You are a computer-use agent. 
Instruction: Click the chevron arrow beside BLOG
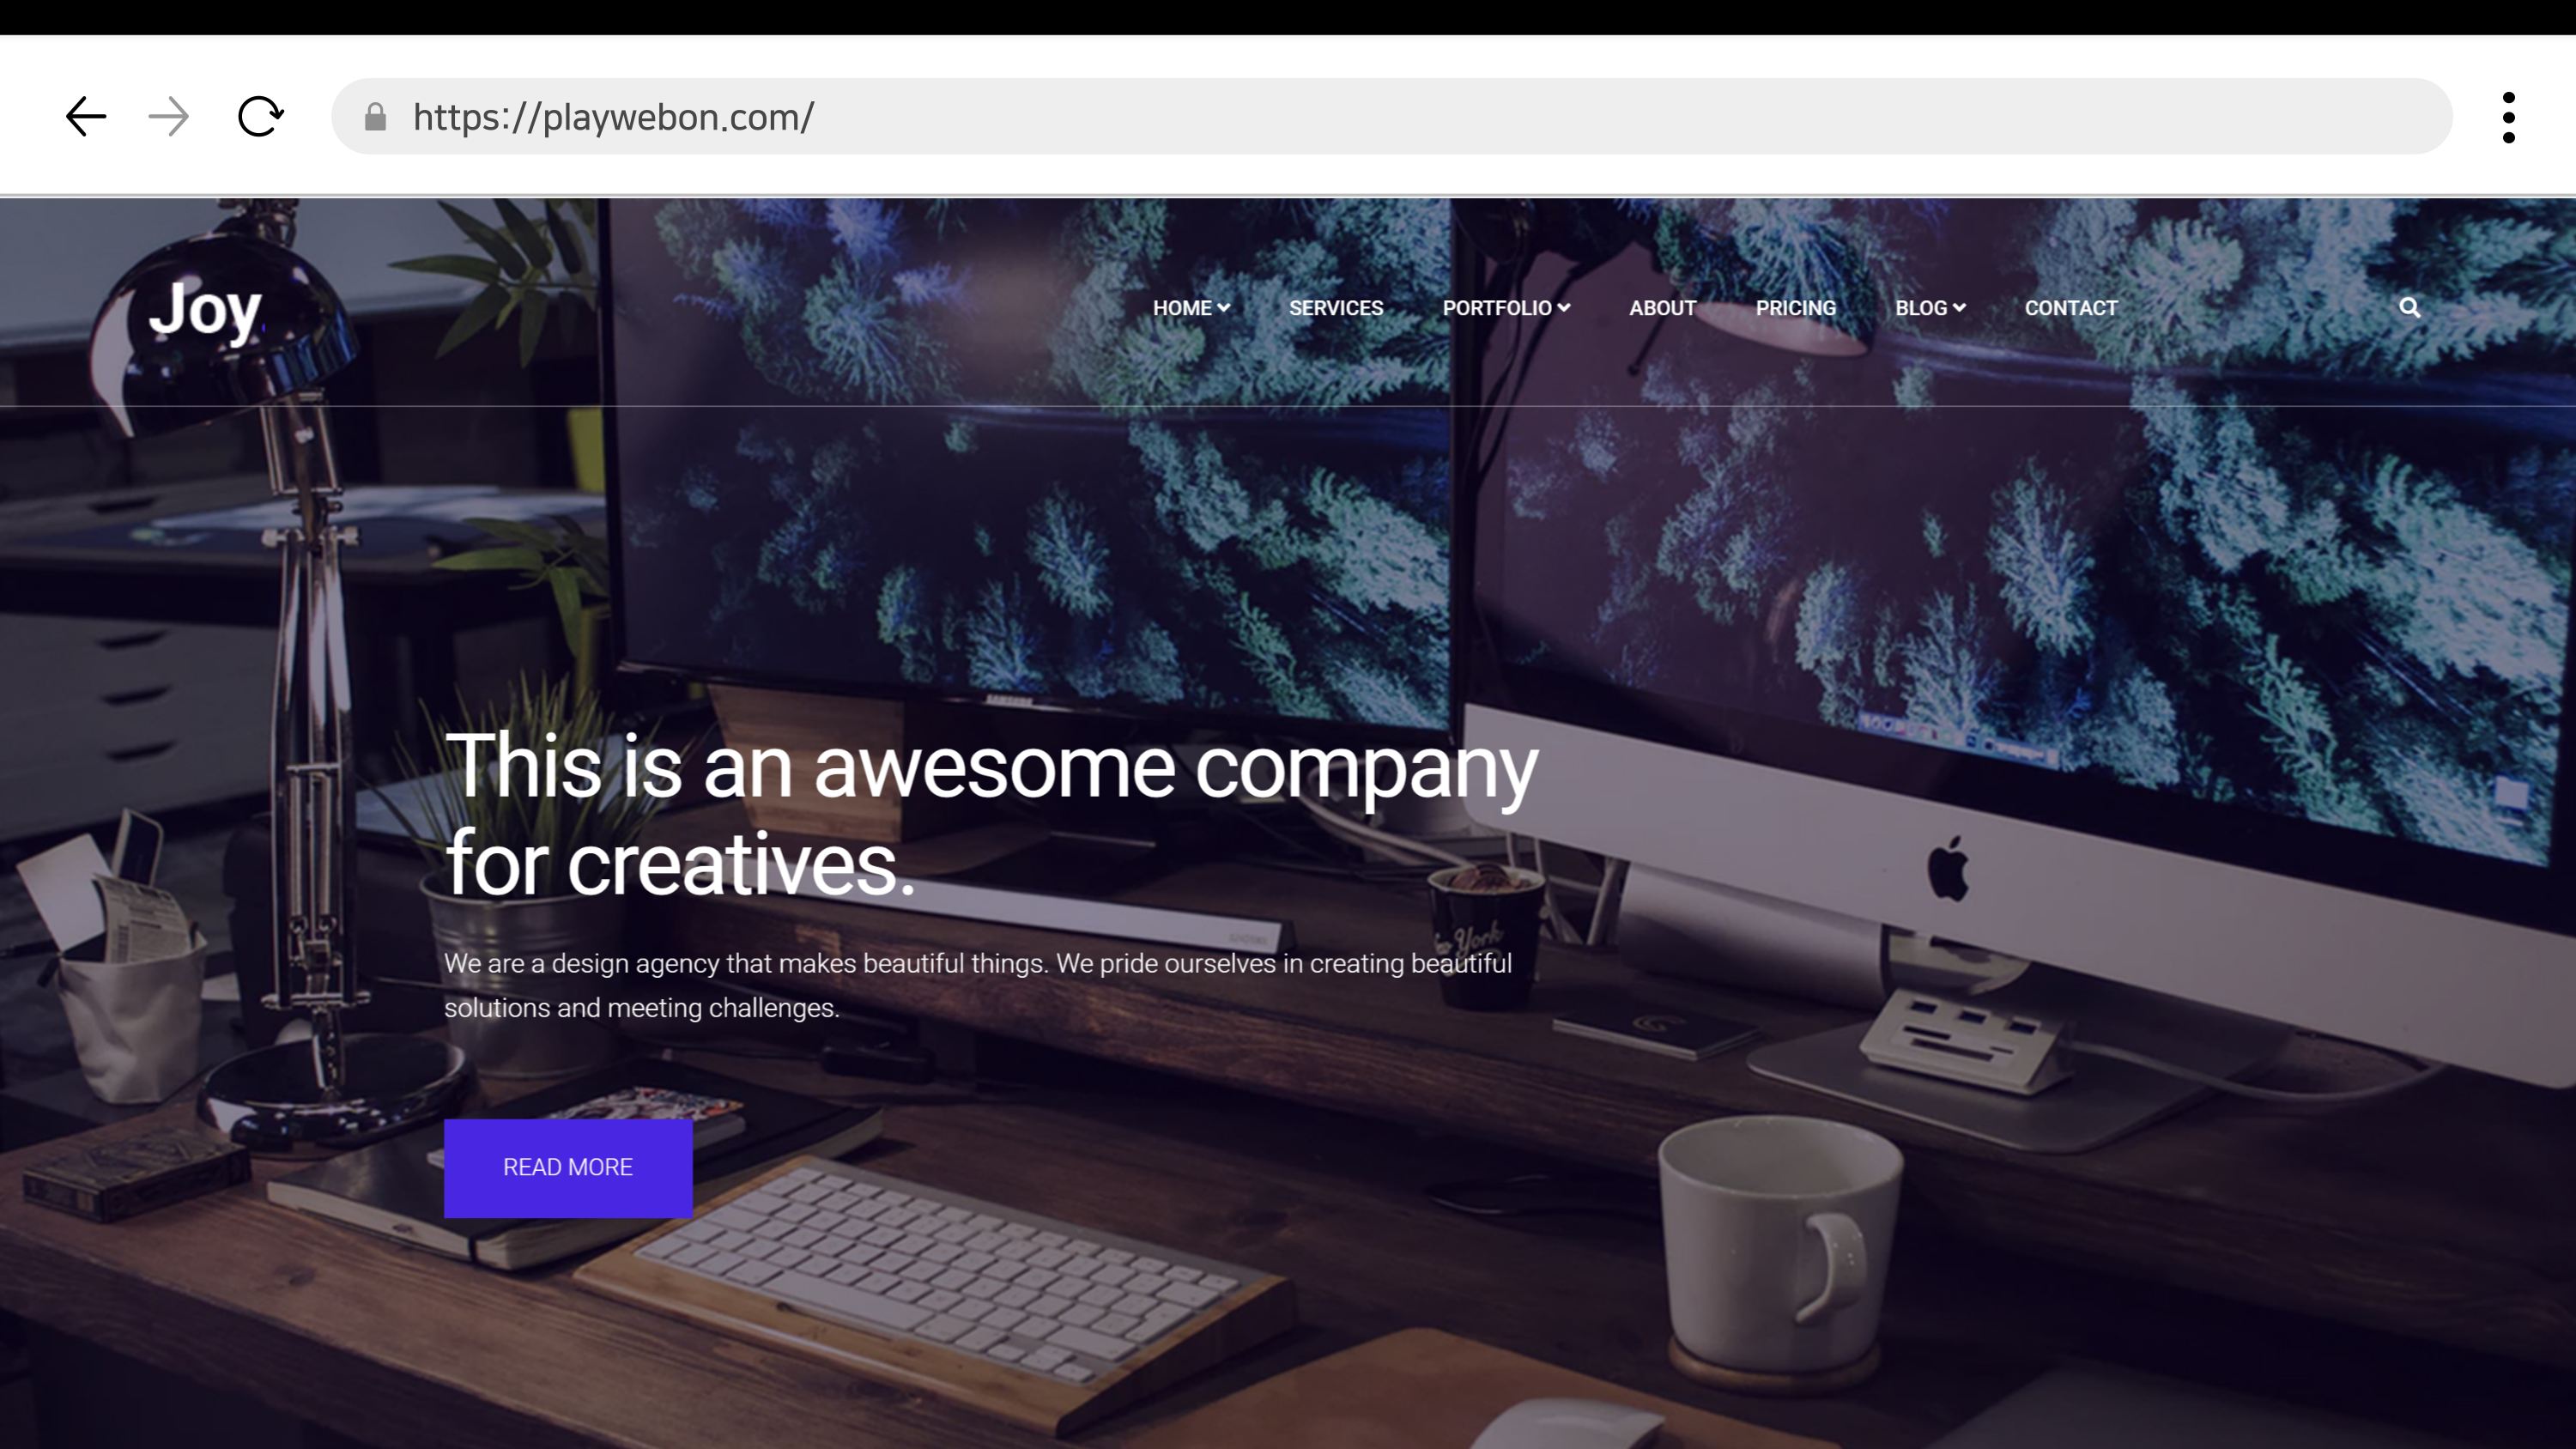(x=1959, y=308)
